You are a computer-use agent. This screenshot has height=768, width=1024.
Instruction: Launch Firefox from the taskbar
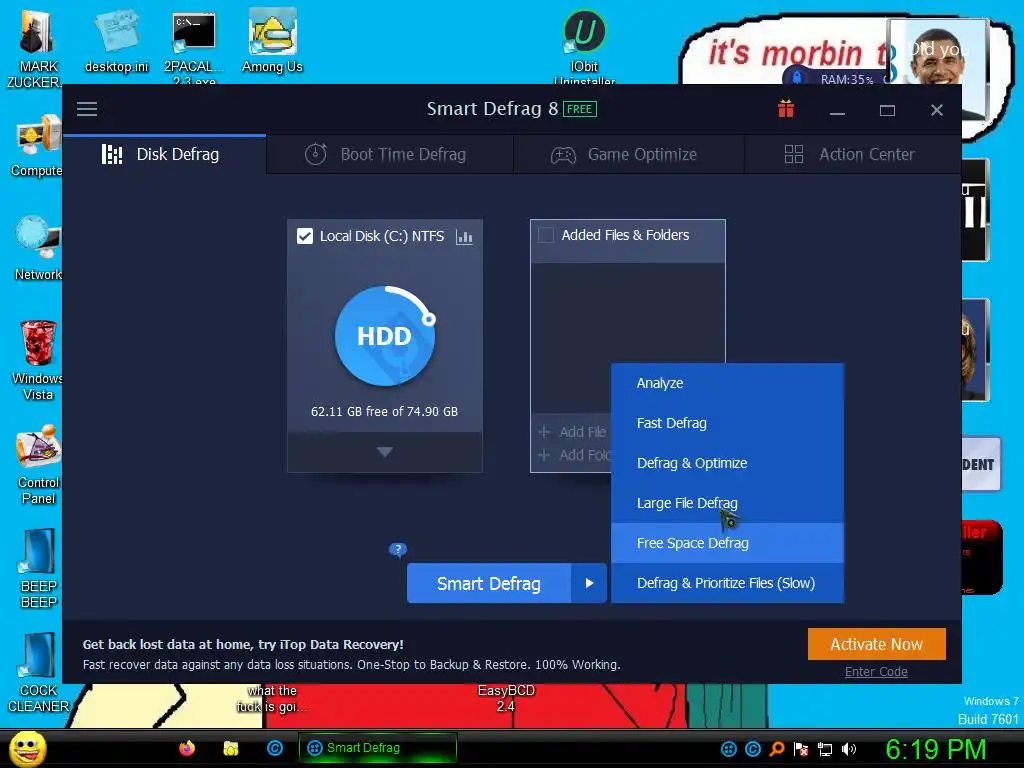coord(187,748)
